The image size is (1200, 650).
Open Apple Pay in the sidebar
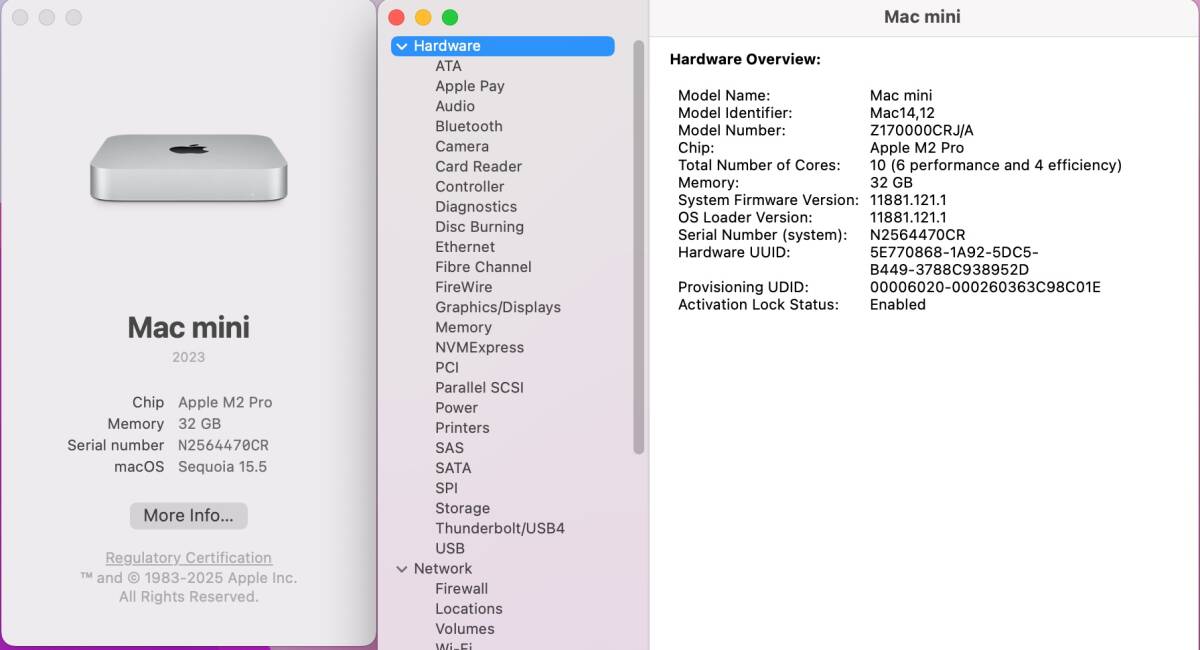point(470,86)
